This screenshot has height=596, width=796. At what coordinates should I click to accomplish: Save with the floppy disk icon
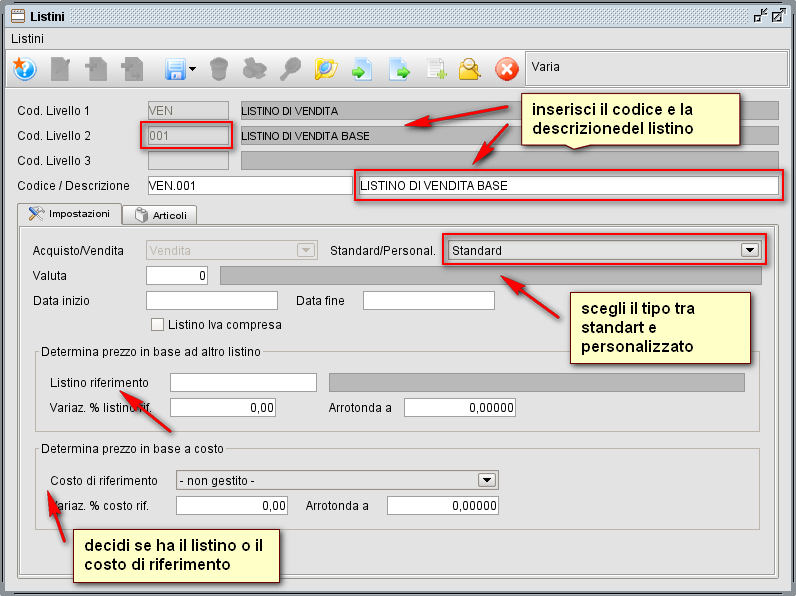click(175, 69)
